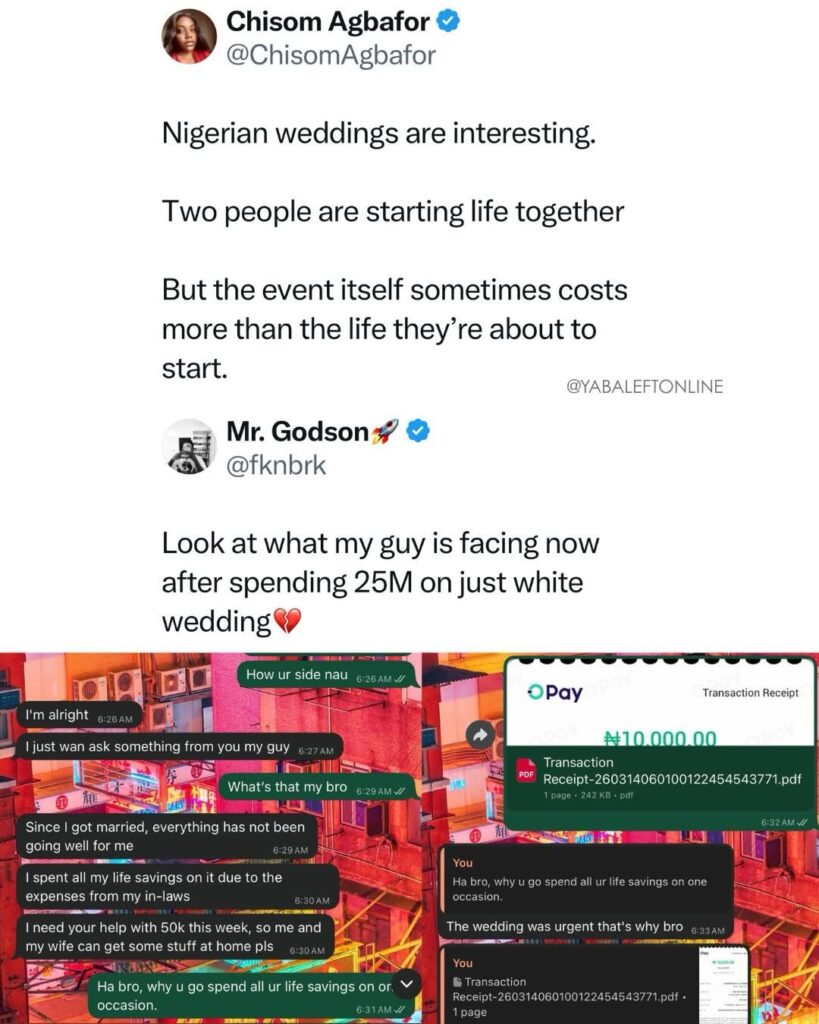Click the @YABALEFTONLINE watermark
819x1024 pixels.
645,387
